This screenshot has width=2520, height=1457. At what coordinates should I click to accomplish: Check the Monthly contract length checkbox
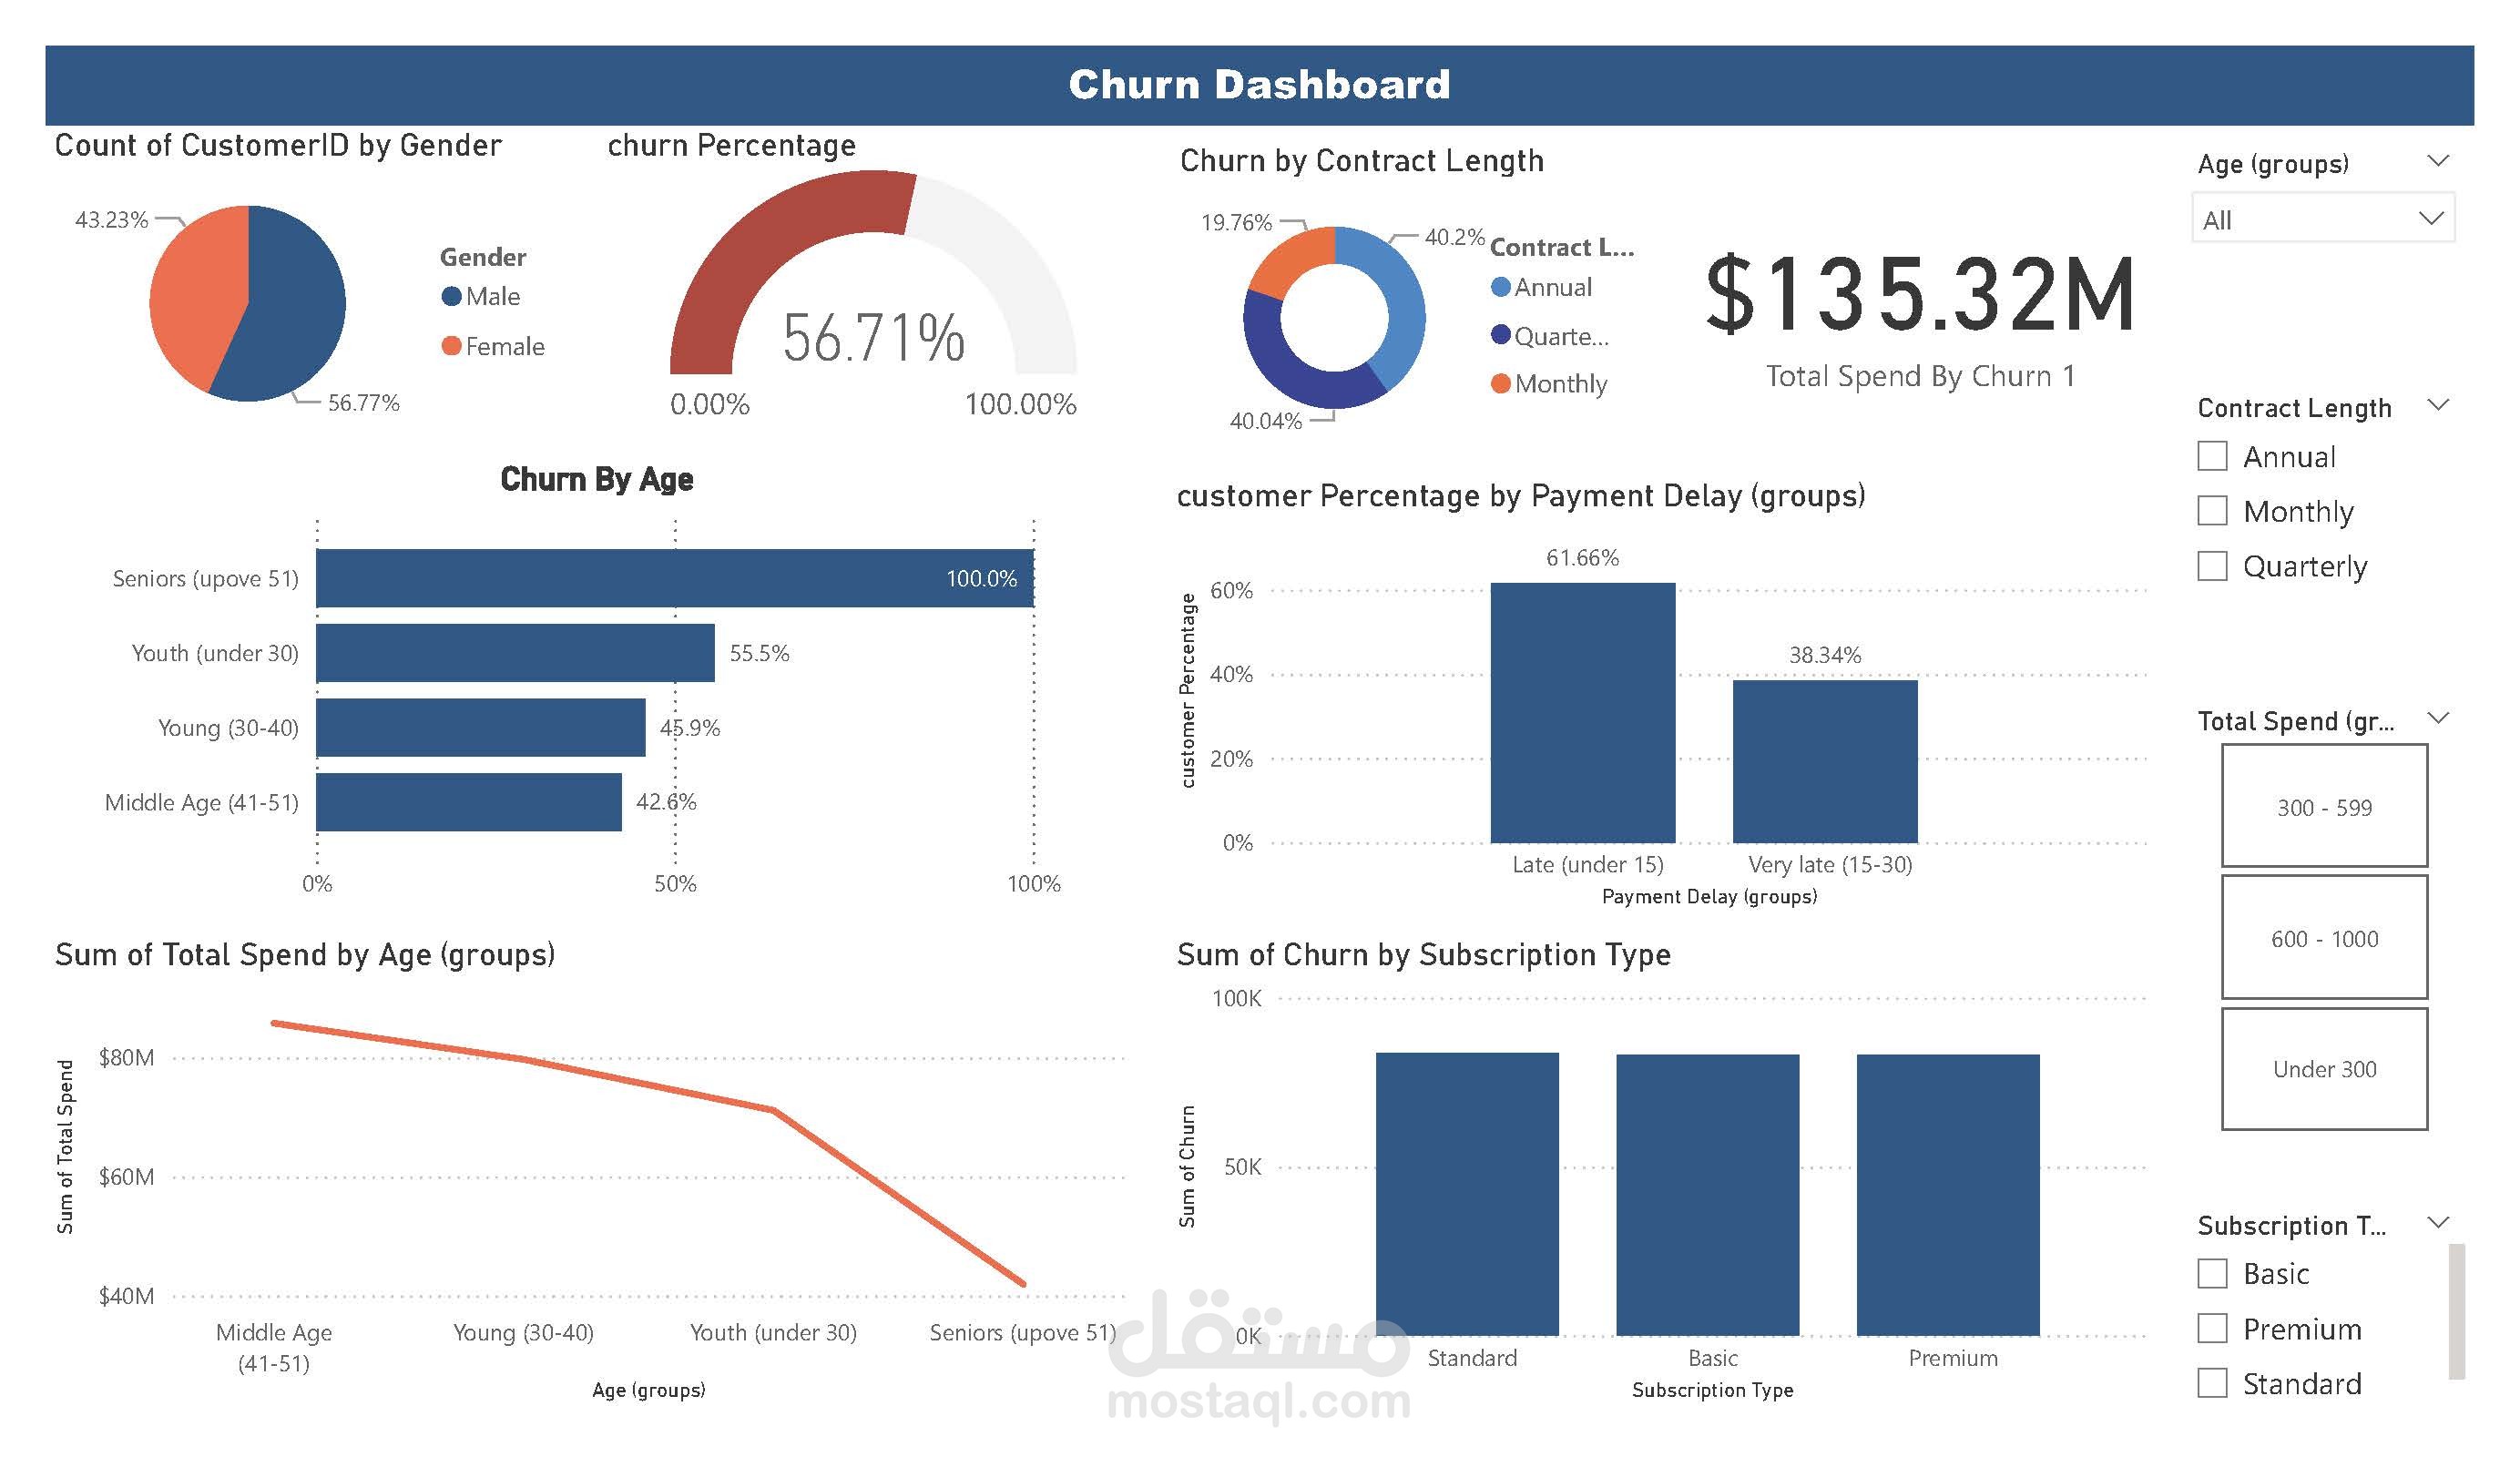tap(2212, 511)
